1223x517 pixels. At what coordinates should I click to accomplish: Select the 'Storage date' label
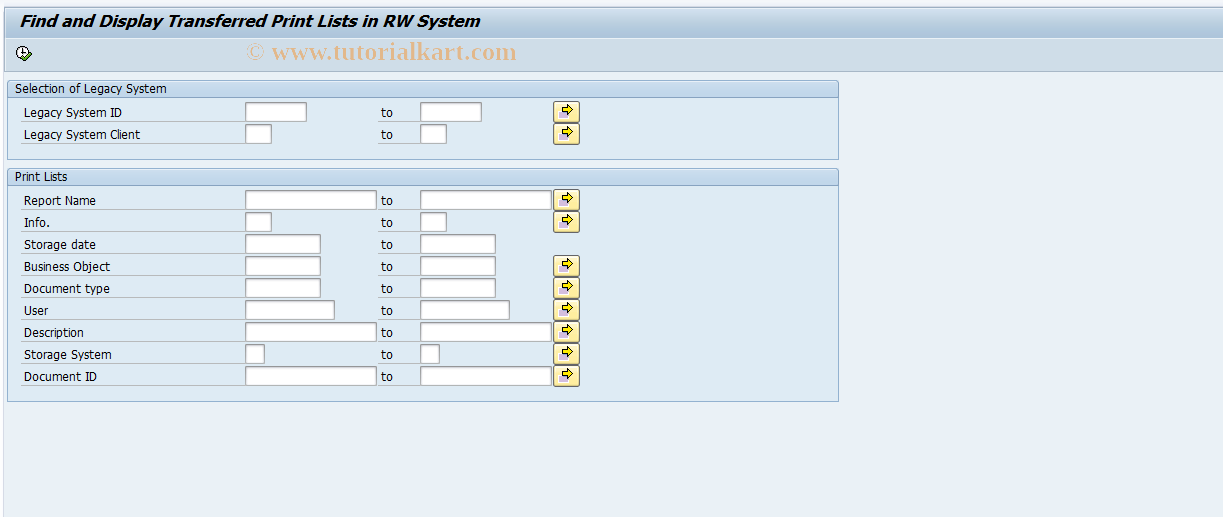pos(60,245)
